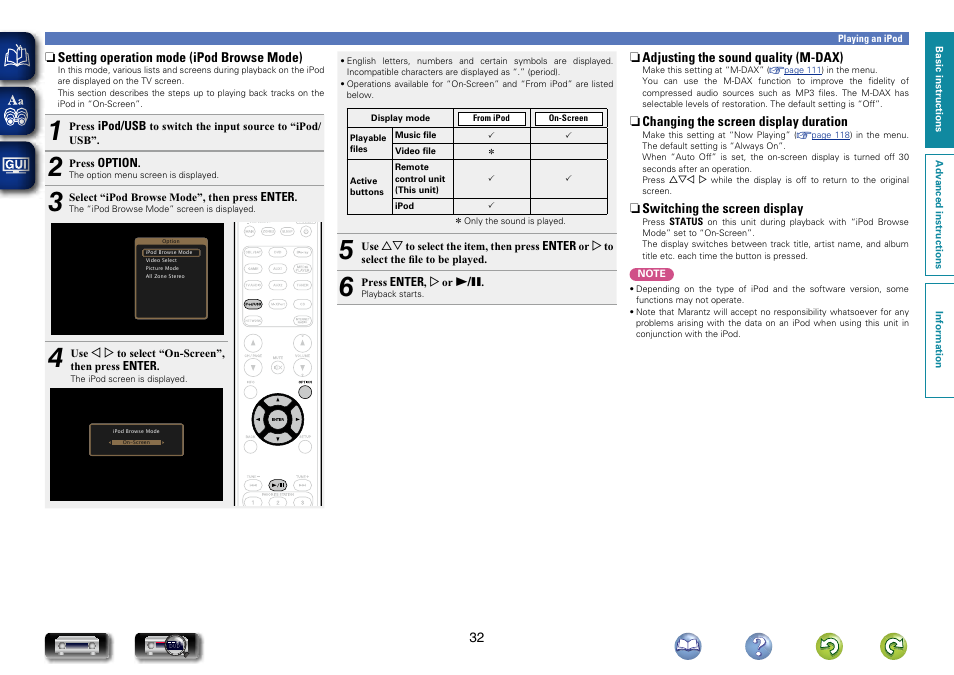The width and height of the screenshot is (954, 675).
Task: Click the pink NOTE label
Action: [651, 274]
